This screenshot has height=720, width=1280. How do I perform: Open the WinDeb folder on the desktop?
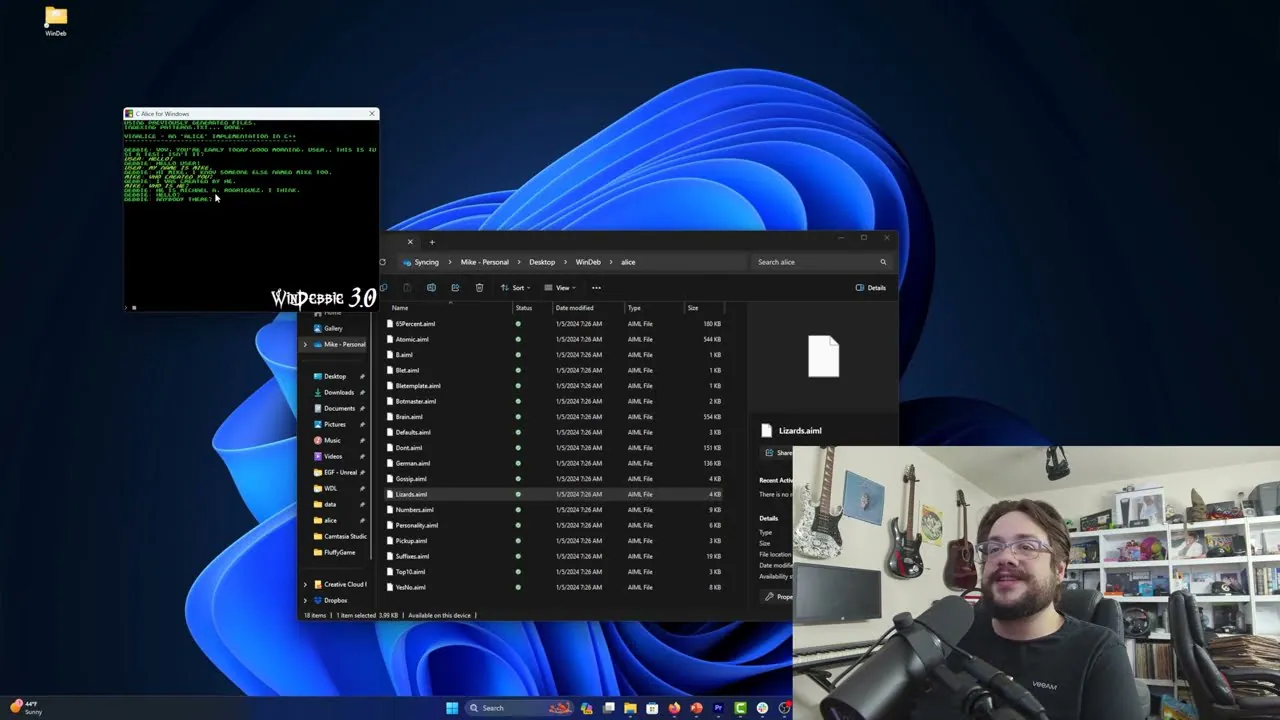(x=56, y=21)
